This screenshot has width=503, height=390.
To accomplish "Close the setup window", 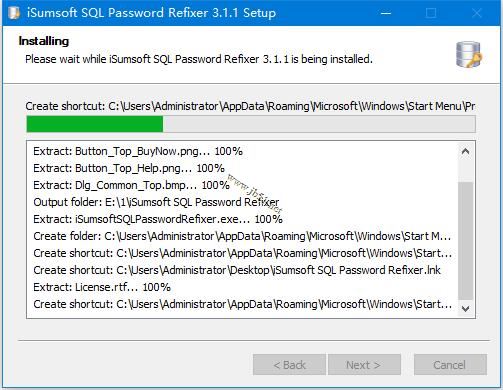I will pos(477,13).
